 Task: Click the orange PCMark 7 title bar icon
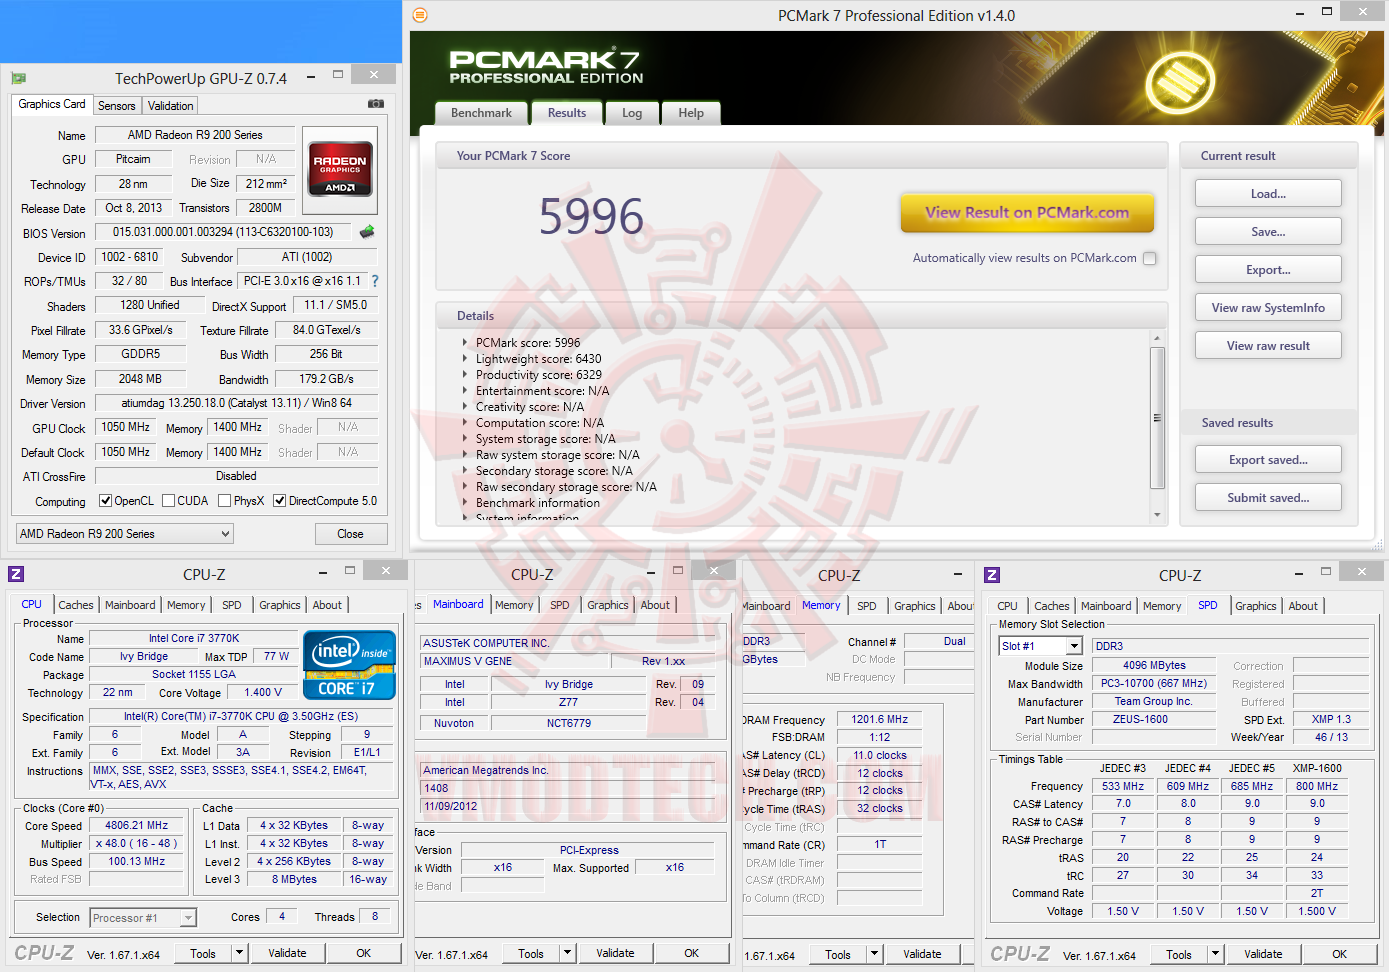420,15
